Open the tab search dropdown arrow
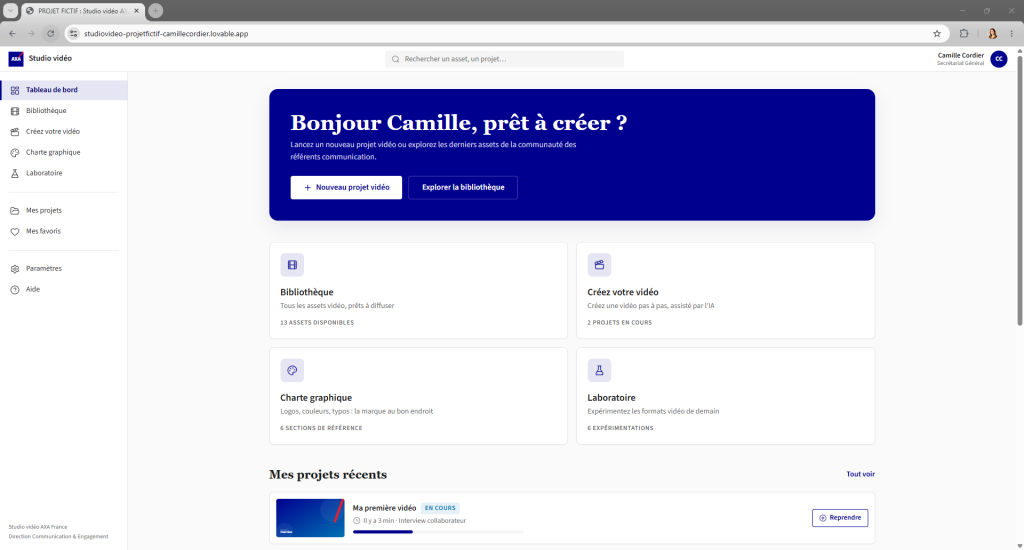 10,10
